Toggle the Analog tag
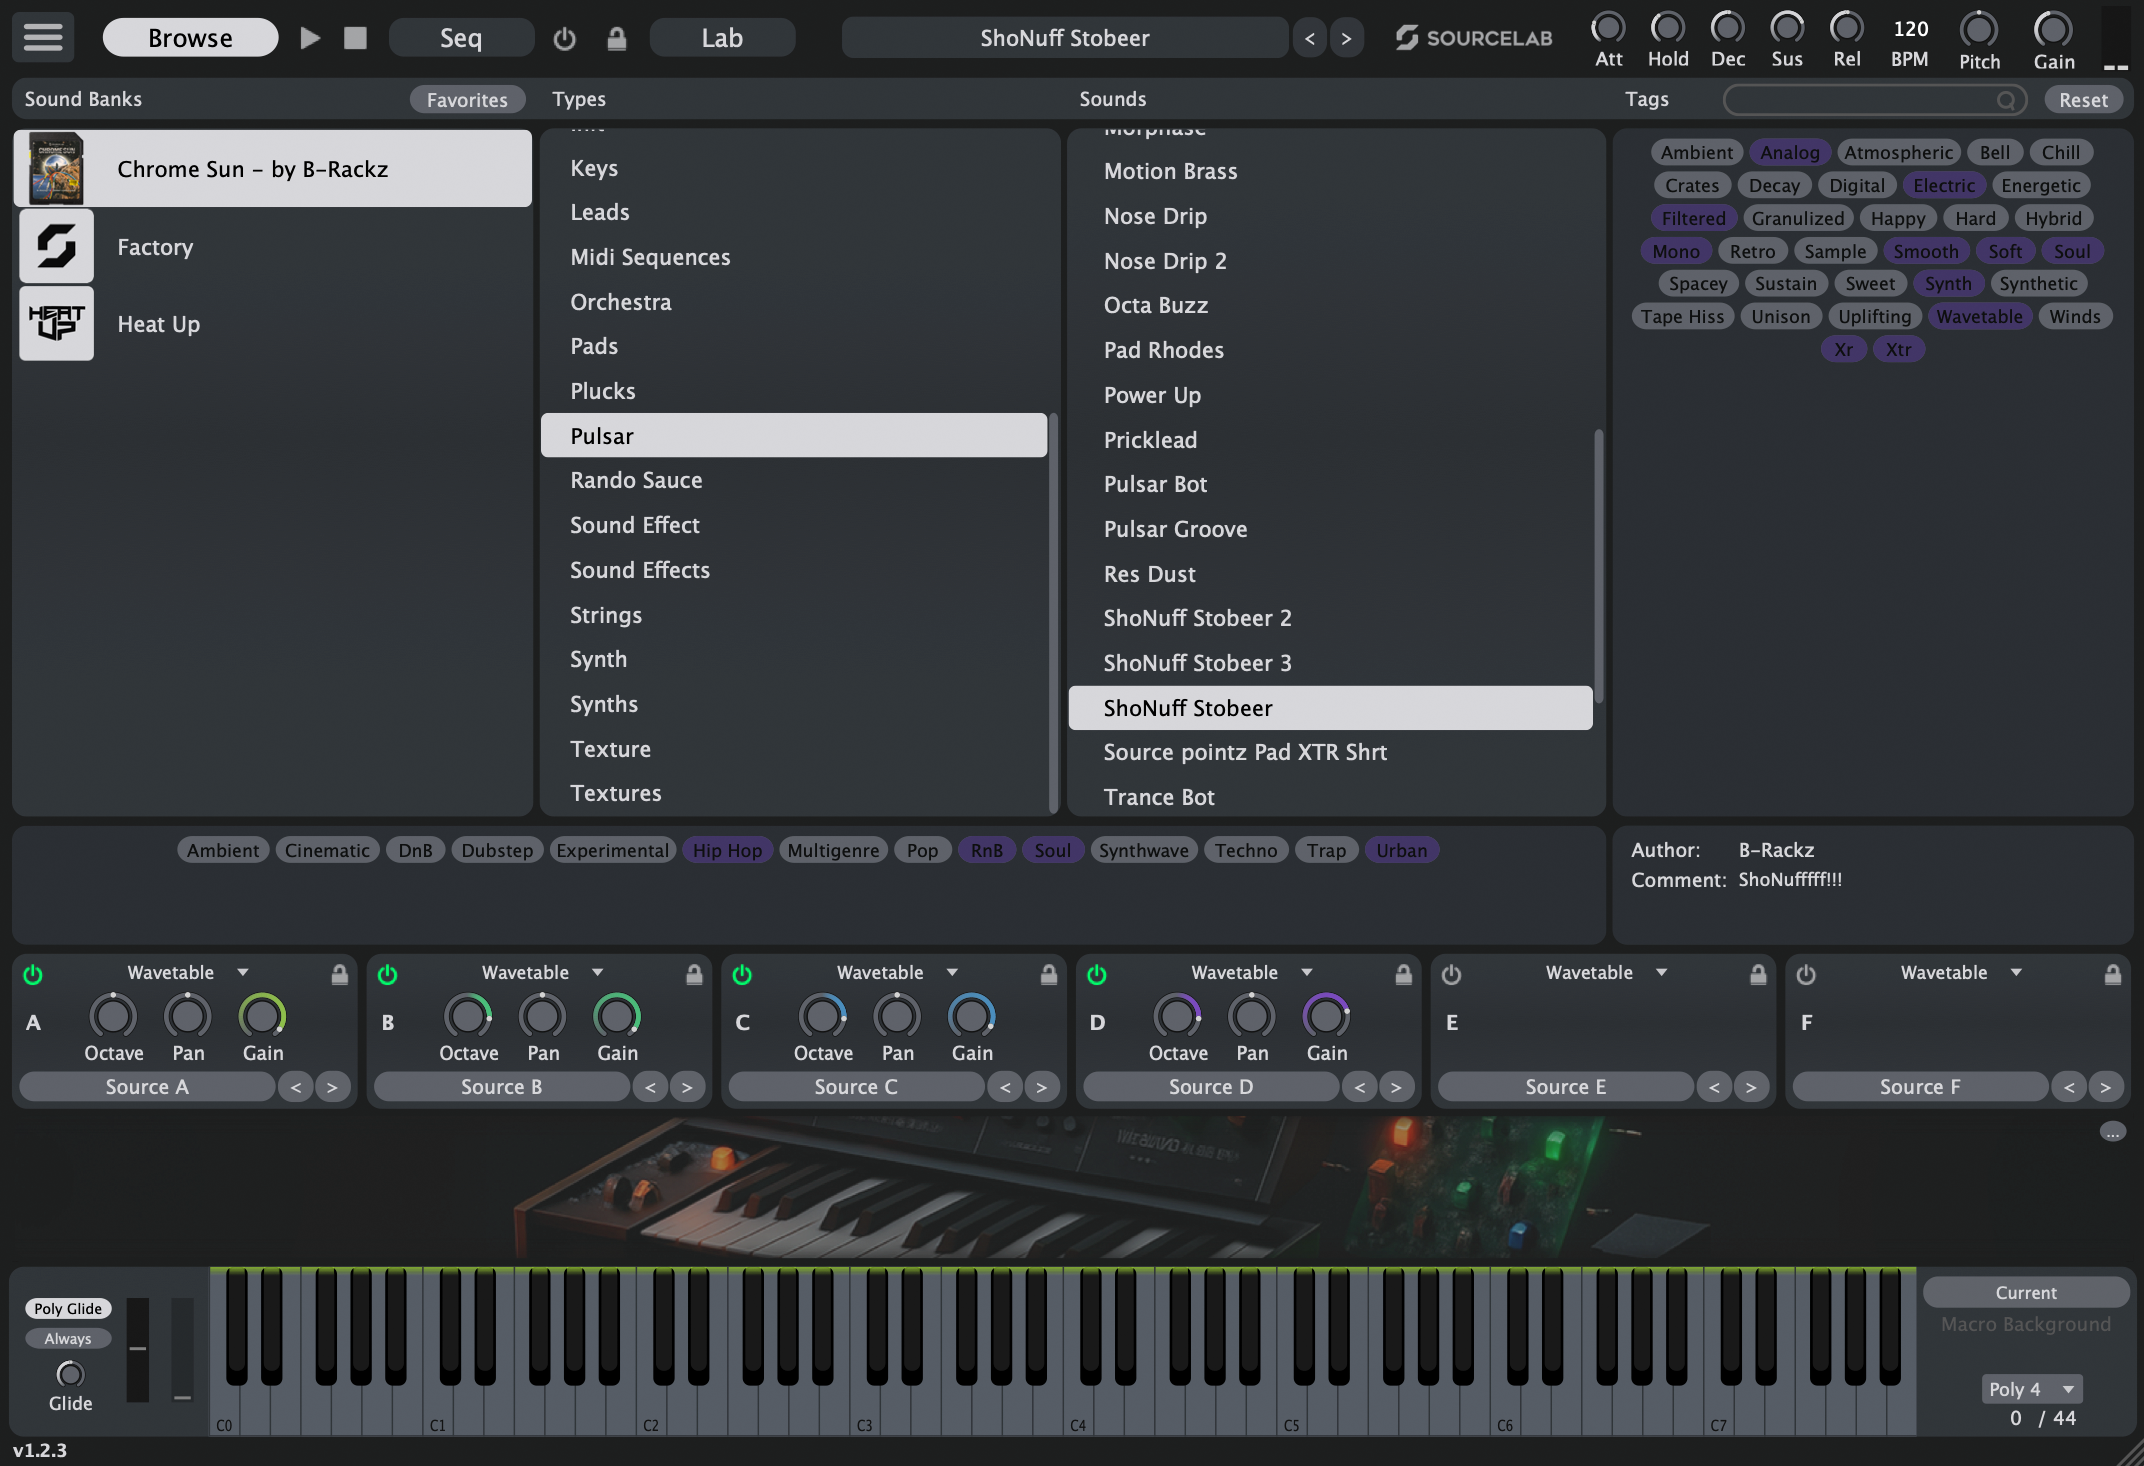 click(x=1789, y=152)
